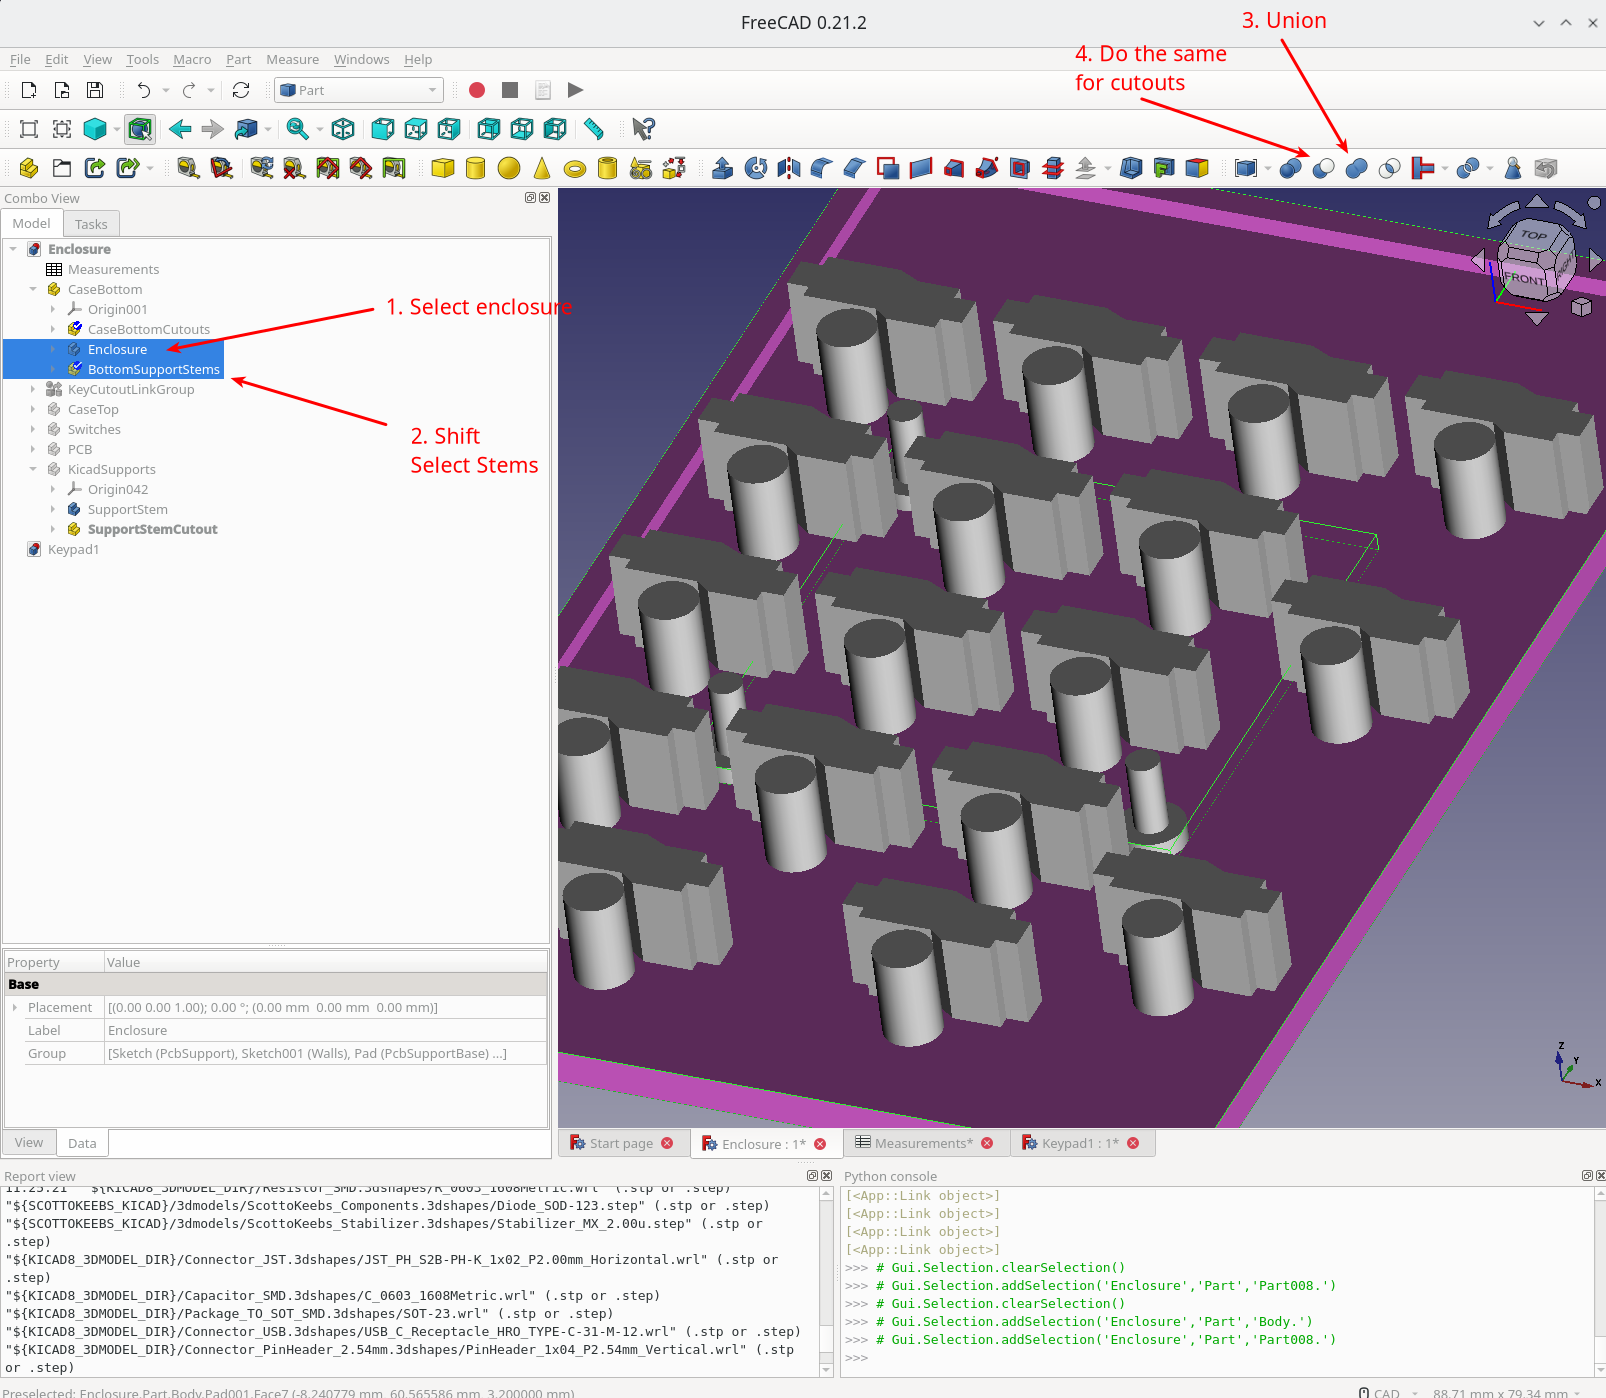Click the Fit all view icon
The image size is (1606, 1398).
[x=29, y=129]
